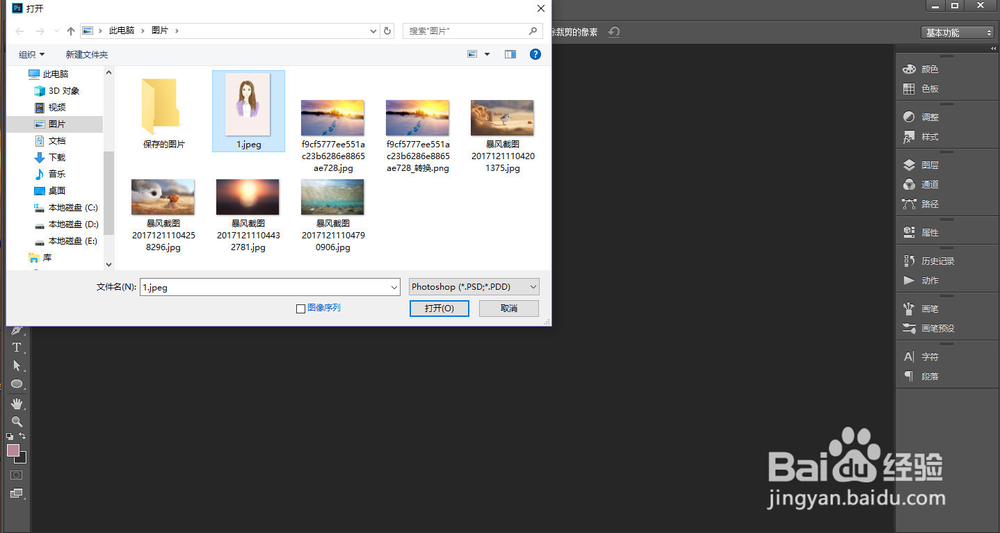Viewport: 1000px width, 533px height.
Task: Open the dark background color picker
Action: pos(22,459)
